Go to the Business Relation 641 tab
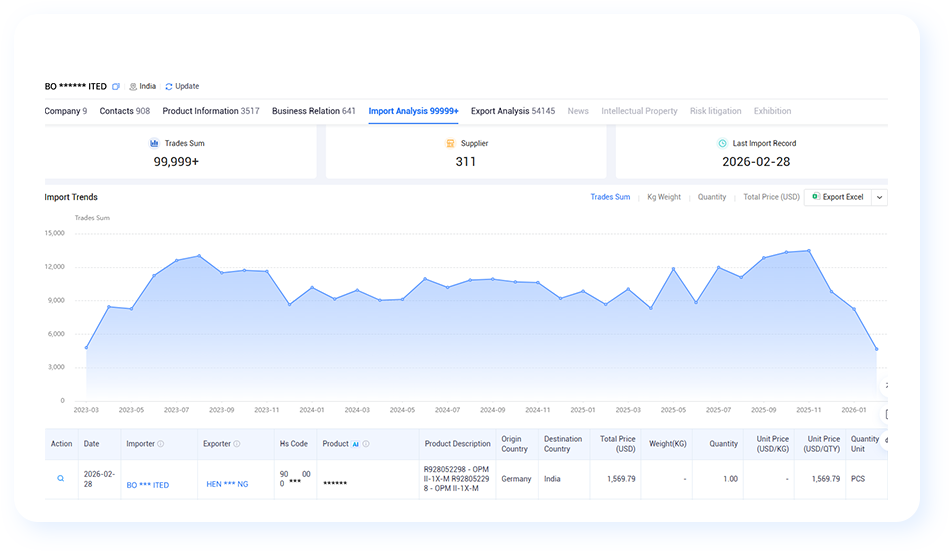The width and height of the screenshot is (952, 554). click(x=313, y=111)
